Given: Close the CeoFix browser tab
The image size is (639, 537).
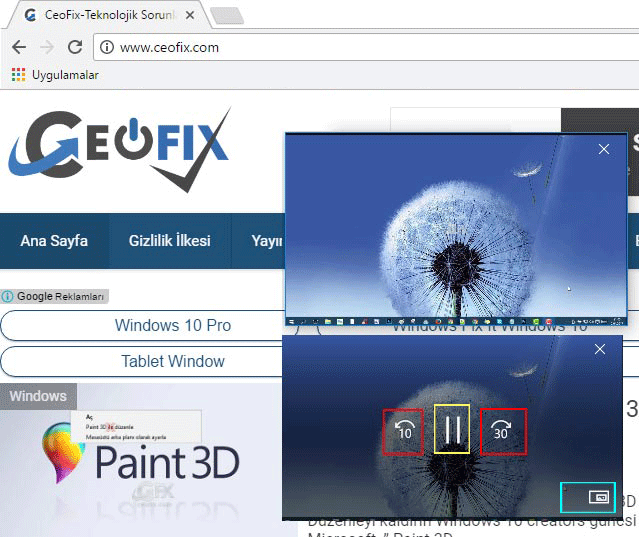Looking at the screenshot, I should (189, 15).
